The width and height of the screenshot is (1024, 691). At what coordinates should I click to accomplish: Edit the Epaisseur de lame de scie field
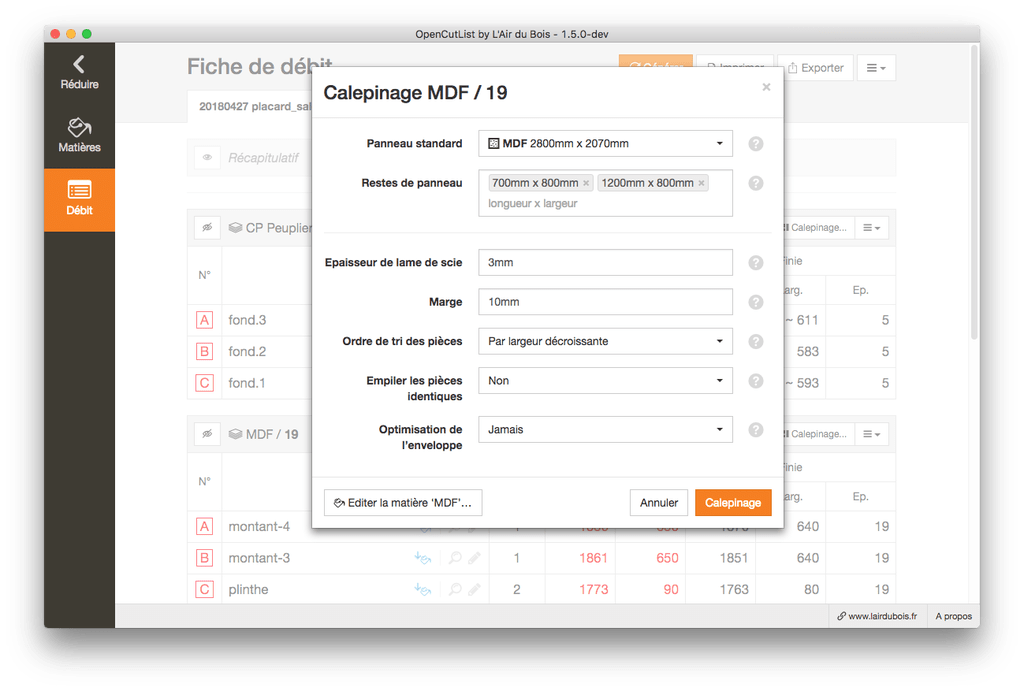coord(605,263)
